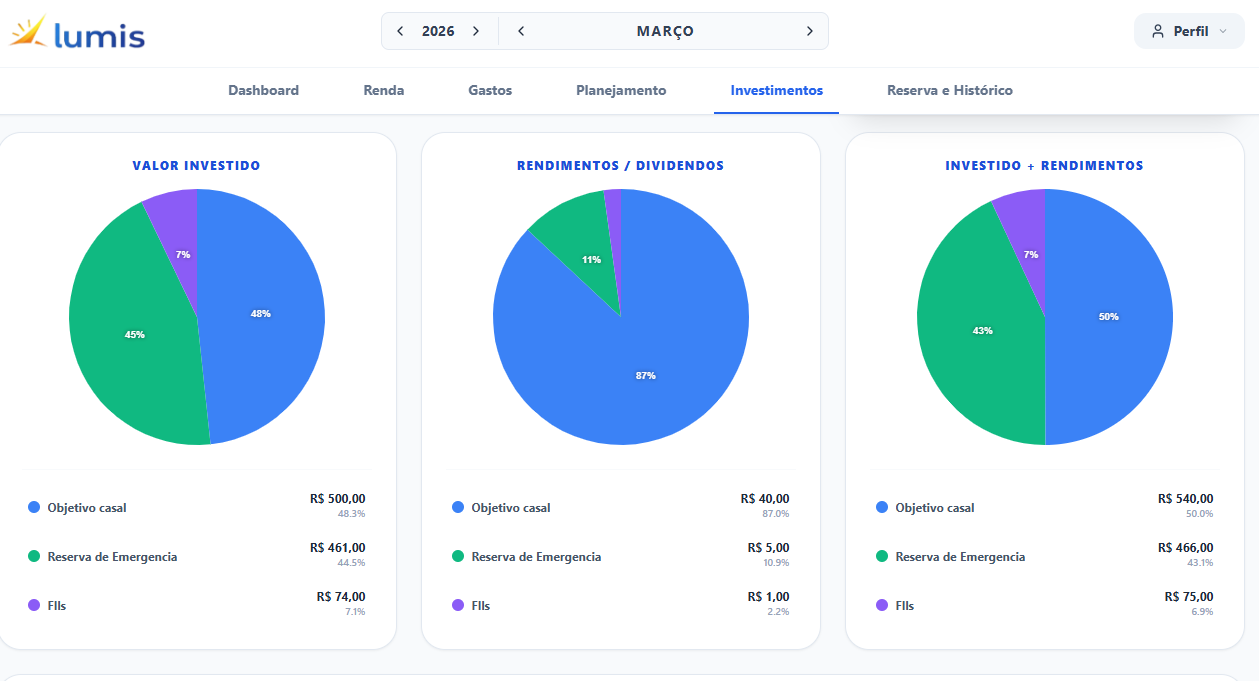
Task: Click the 2026 year label
Action: [438, 31]
